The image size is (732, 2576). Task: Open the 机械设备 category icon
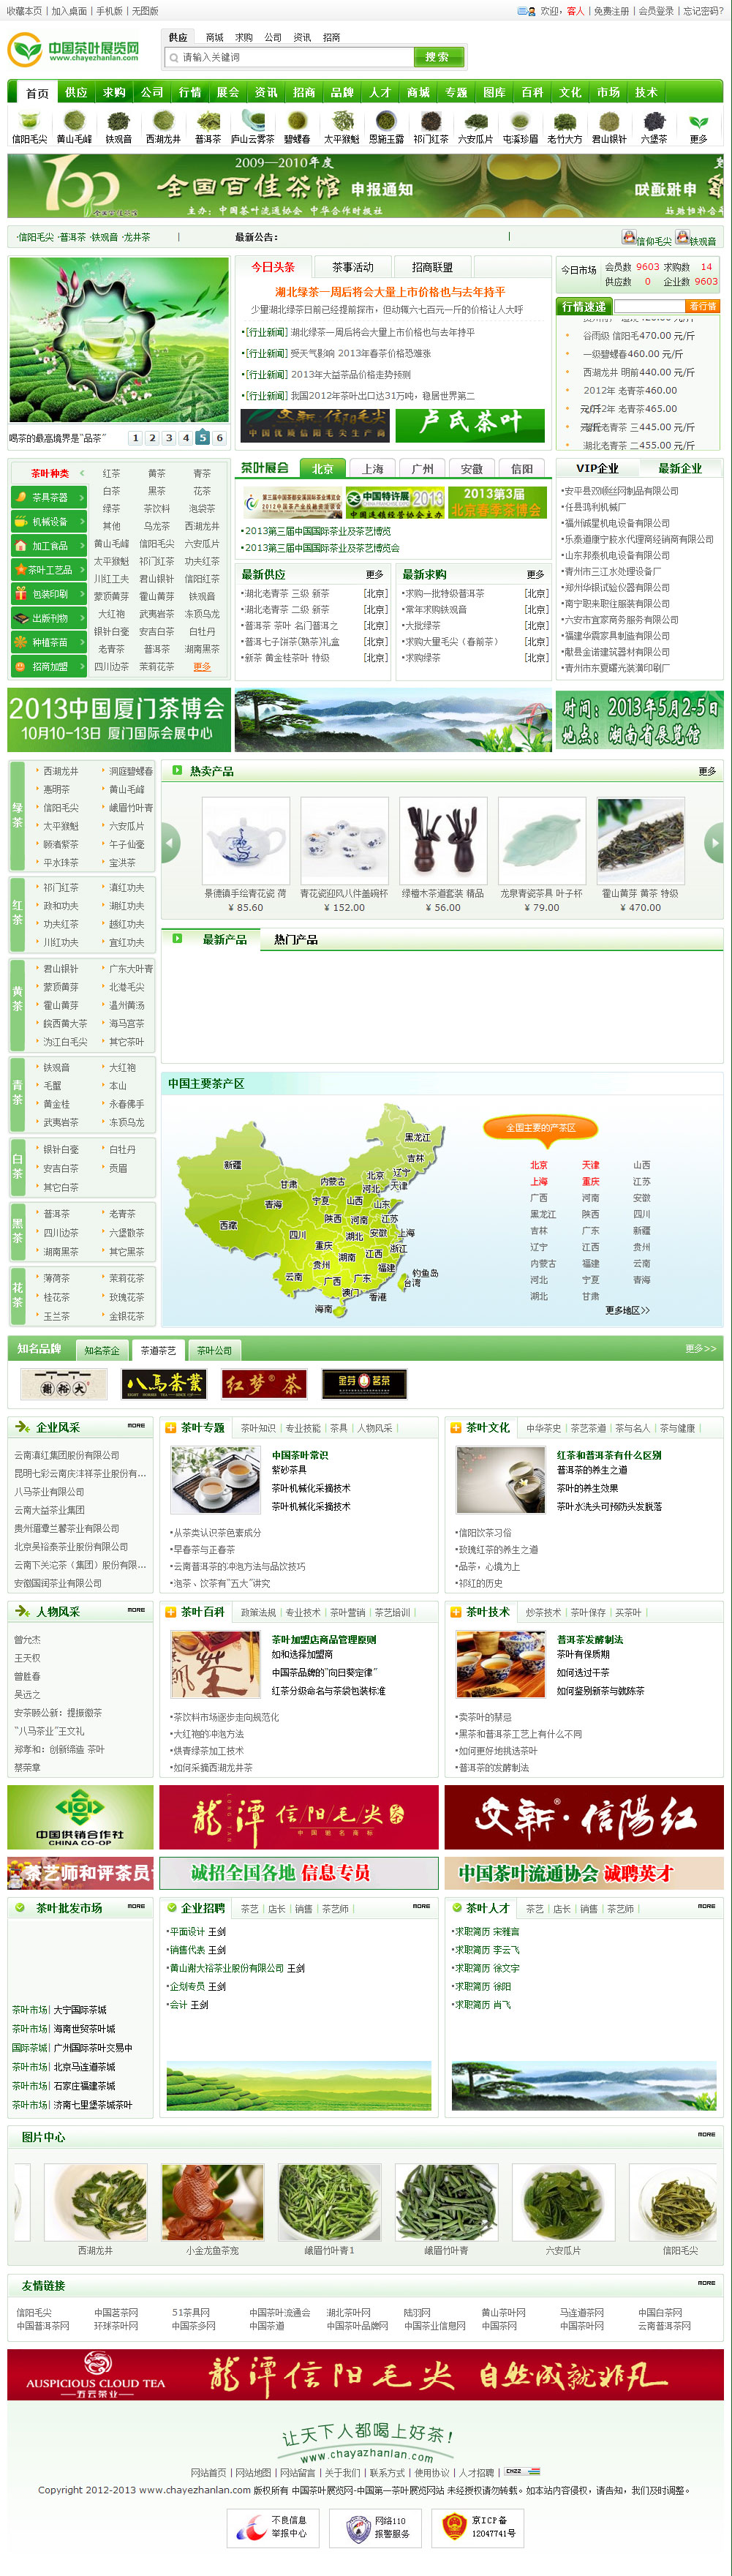(x=21, y=521)
